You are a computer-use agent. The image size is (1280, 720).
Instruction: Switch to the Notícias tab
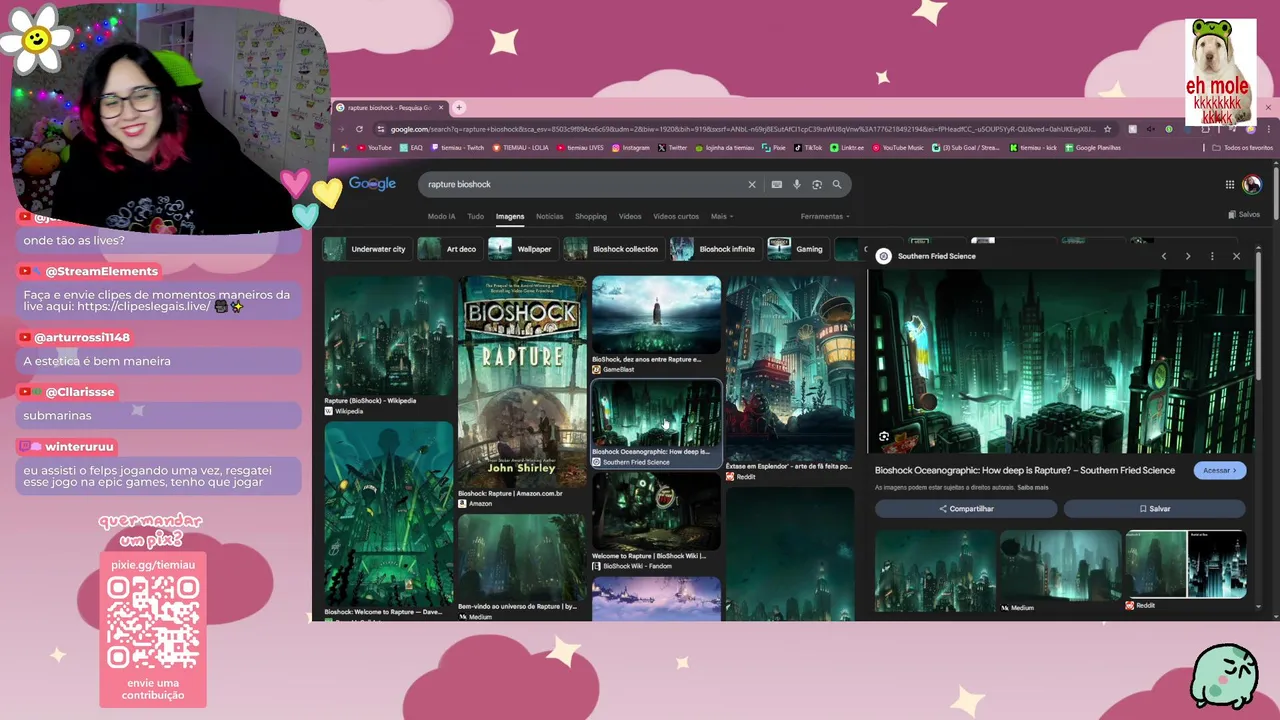click(549, 216)
